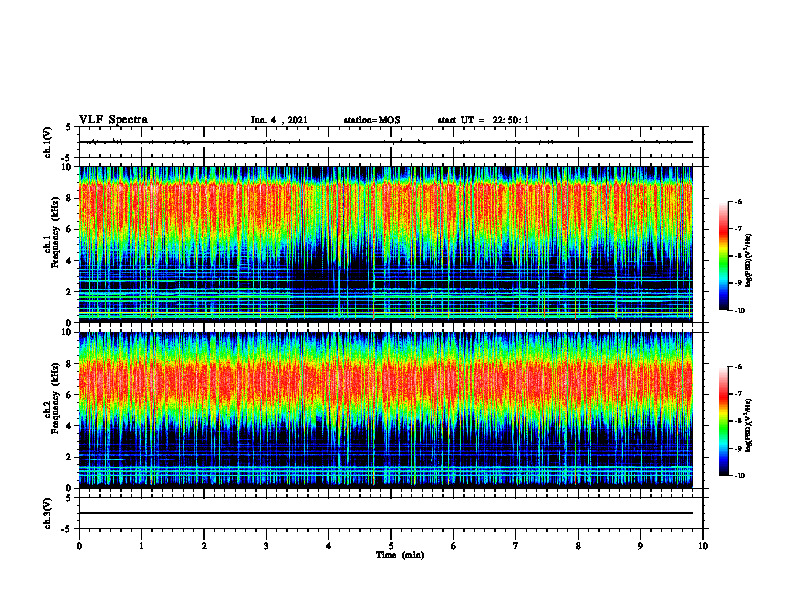Image resolution: width=792 pixels, height=612 pixels.
Task: Click the "-10" label on ch.2 color bar
Action: pos(739,476)
